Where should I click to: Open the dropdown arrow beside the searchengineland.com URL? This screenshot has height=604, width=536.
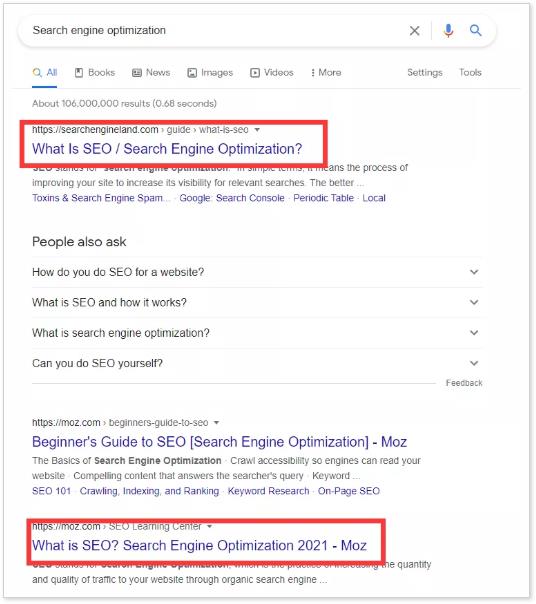point(257,130)
